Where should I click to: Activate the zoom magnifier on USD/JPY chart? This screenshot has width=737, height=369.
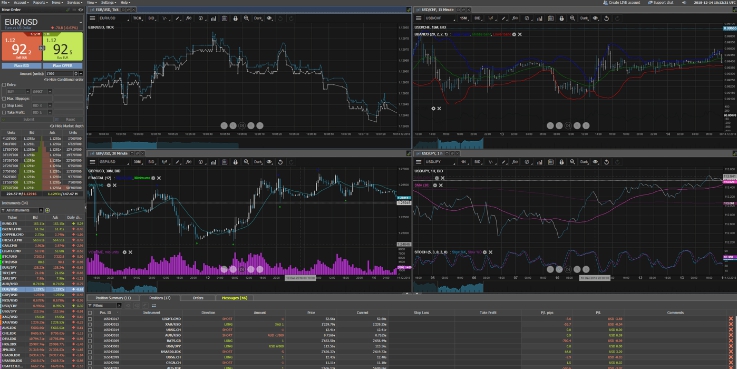(572, 162)
